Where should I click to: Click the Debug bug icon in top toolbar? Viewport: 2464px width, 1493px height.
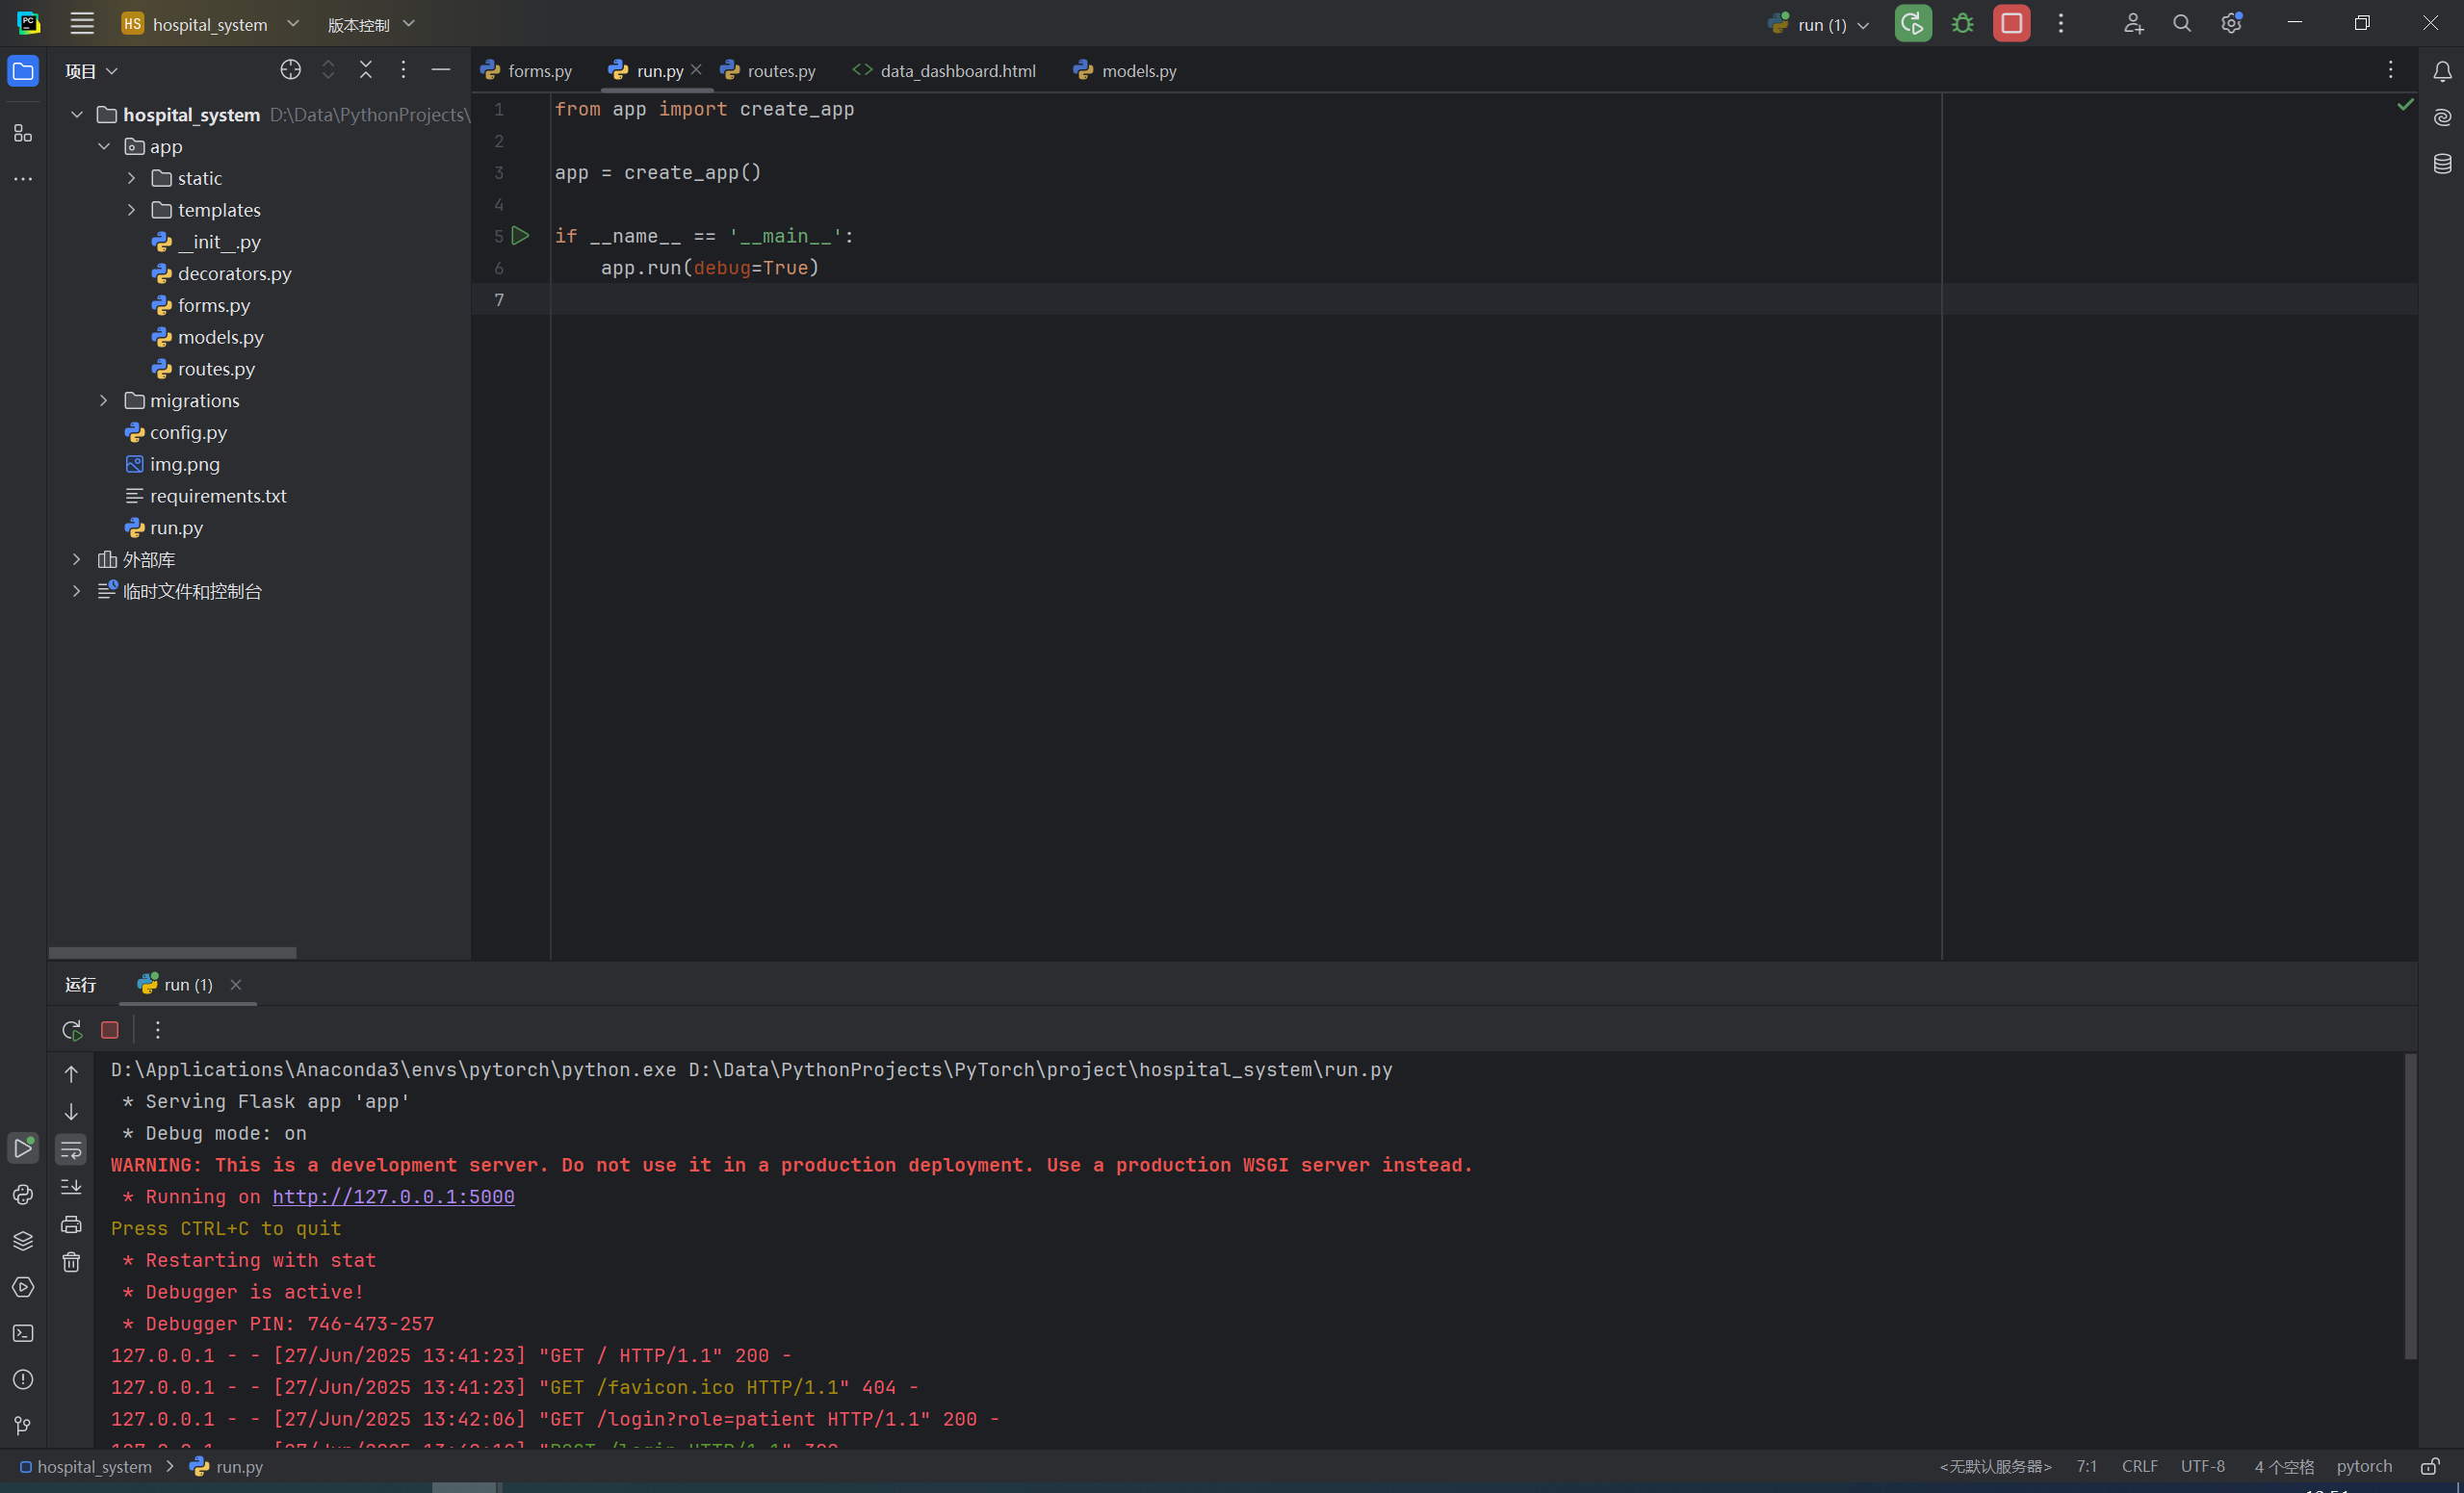(x=1962, y=24)
